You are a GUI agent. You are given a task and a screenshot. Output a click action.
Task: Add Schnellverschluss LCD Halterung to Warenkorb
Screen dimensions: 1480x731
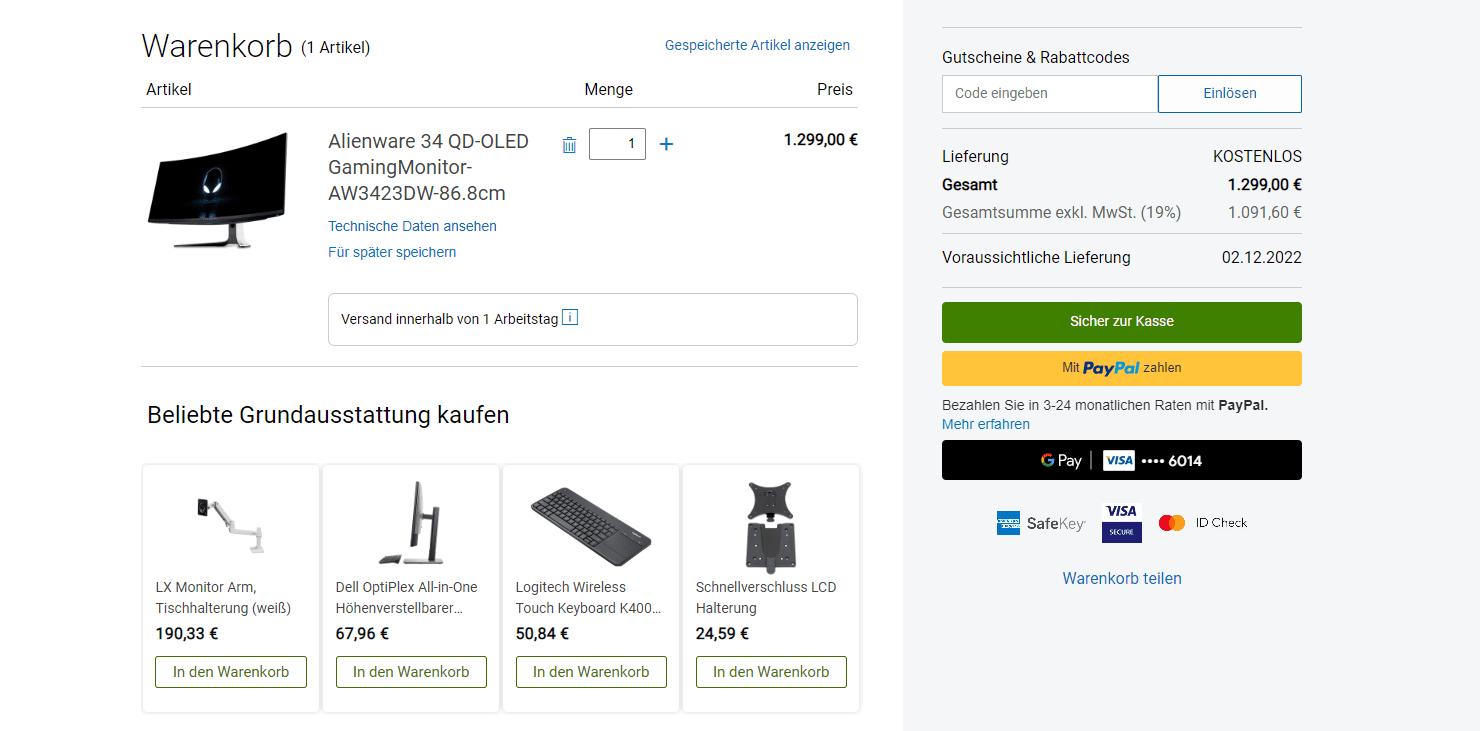pyautogui.click(x=771, y=672)
